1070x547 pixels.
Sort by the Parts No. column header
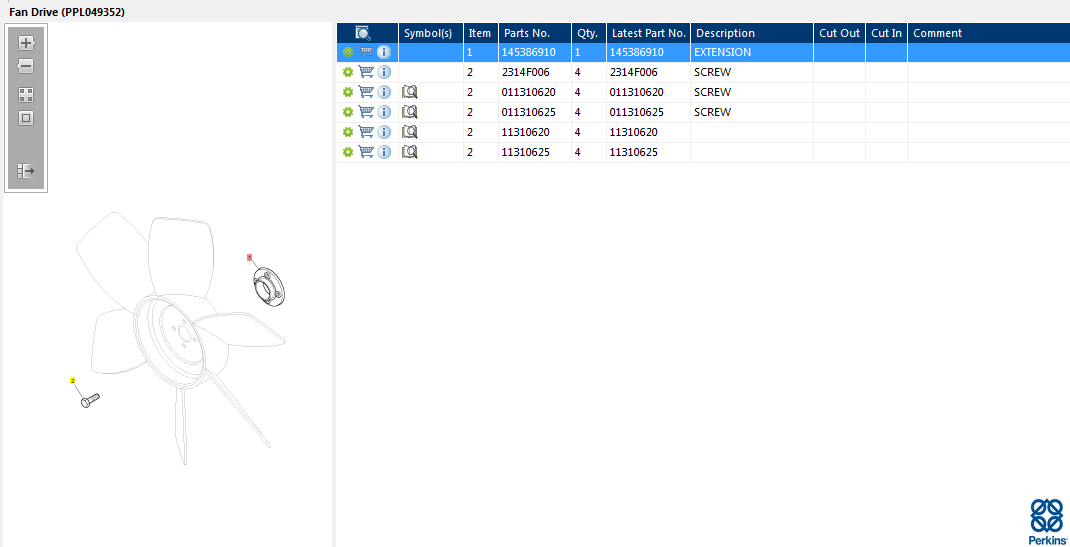[535, 33]
